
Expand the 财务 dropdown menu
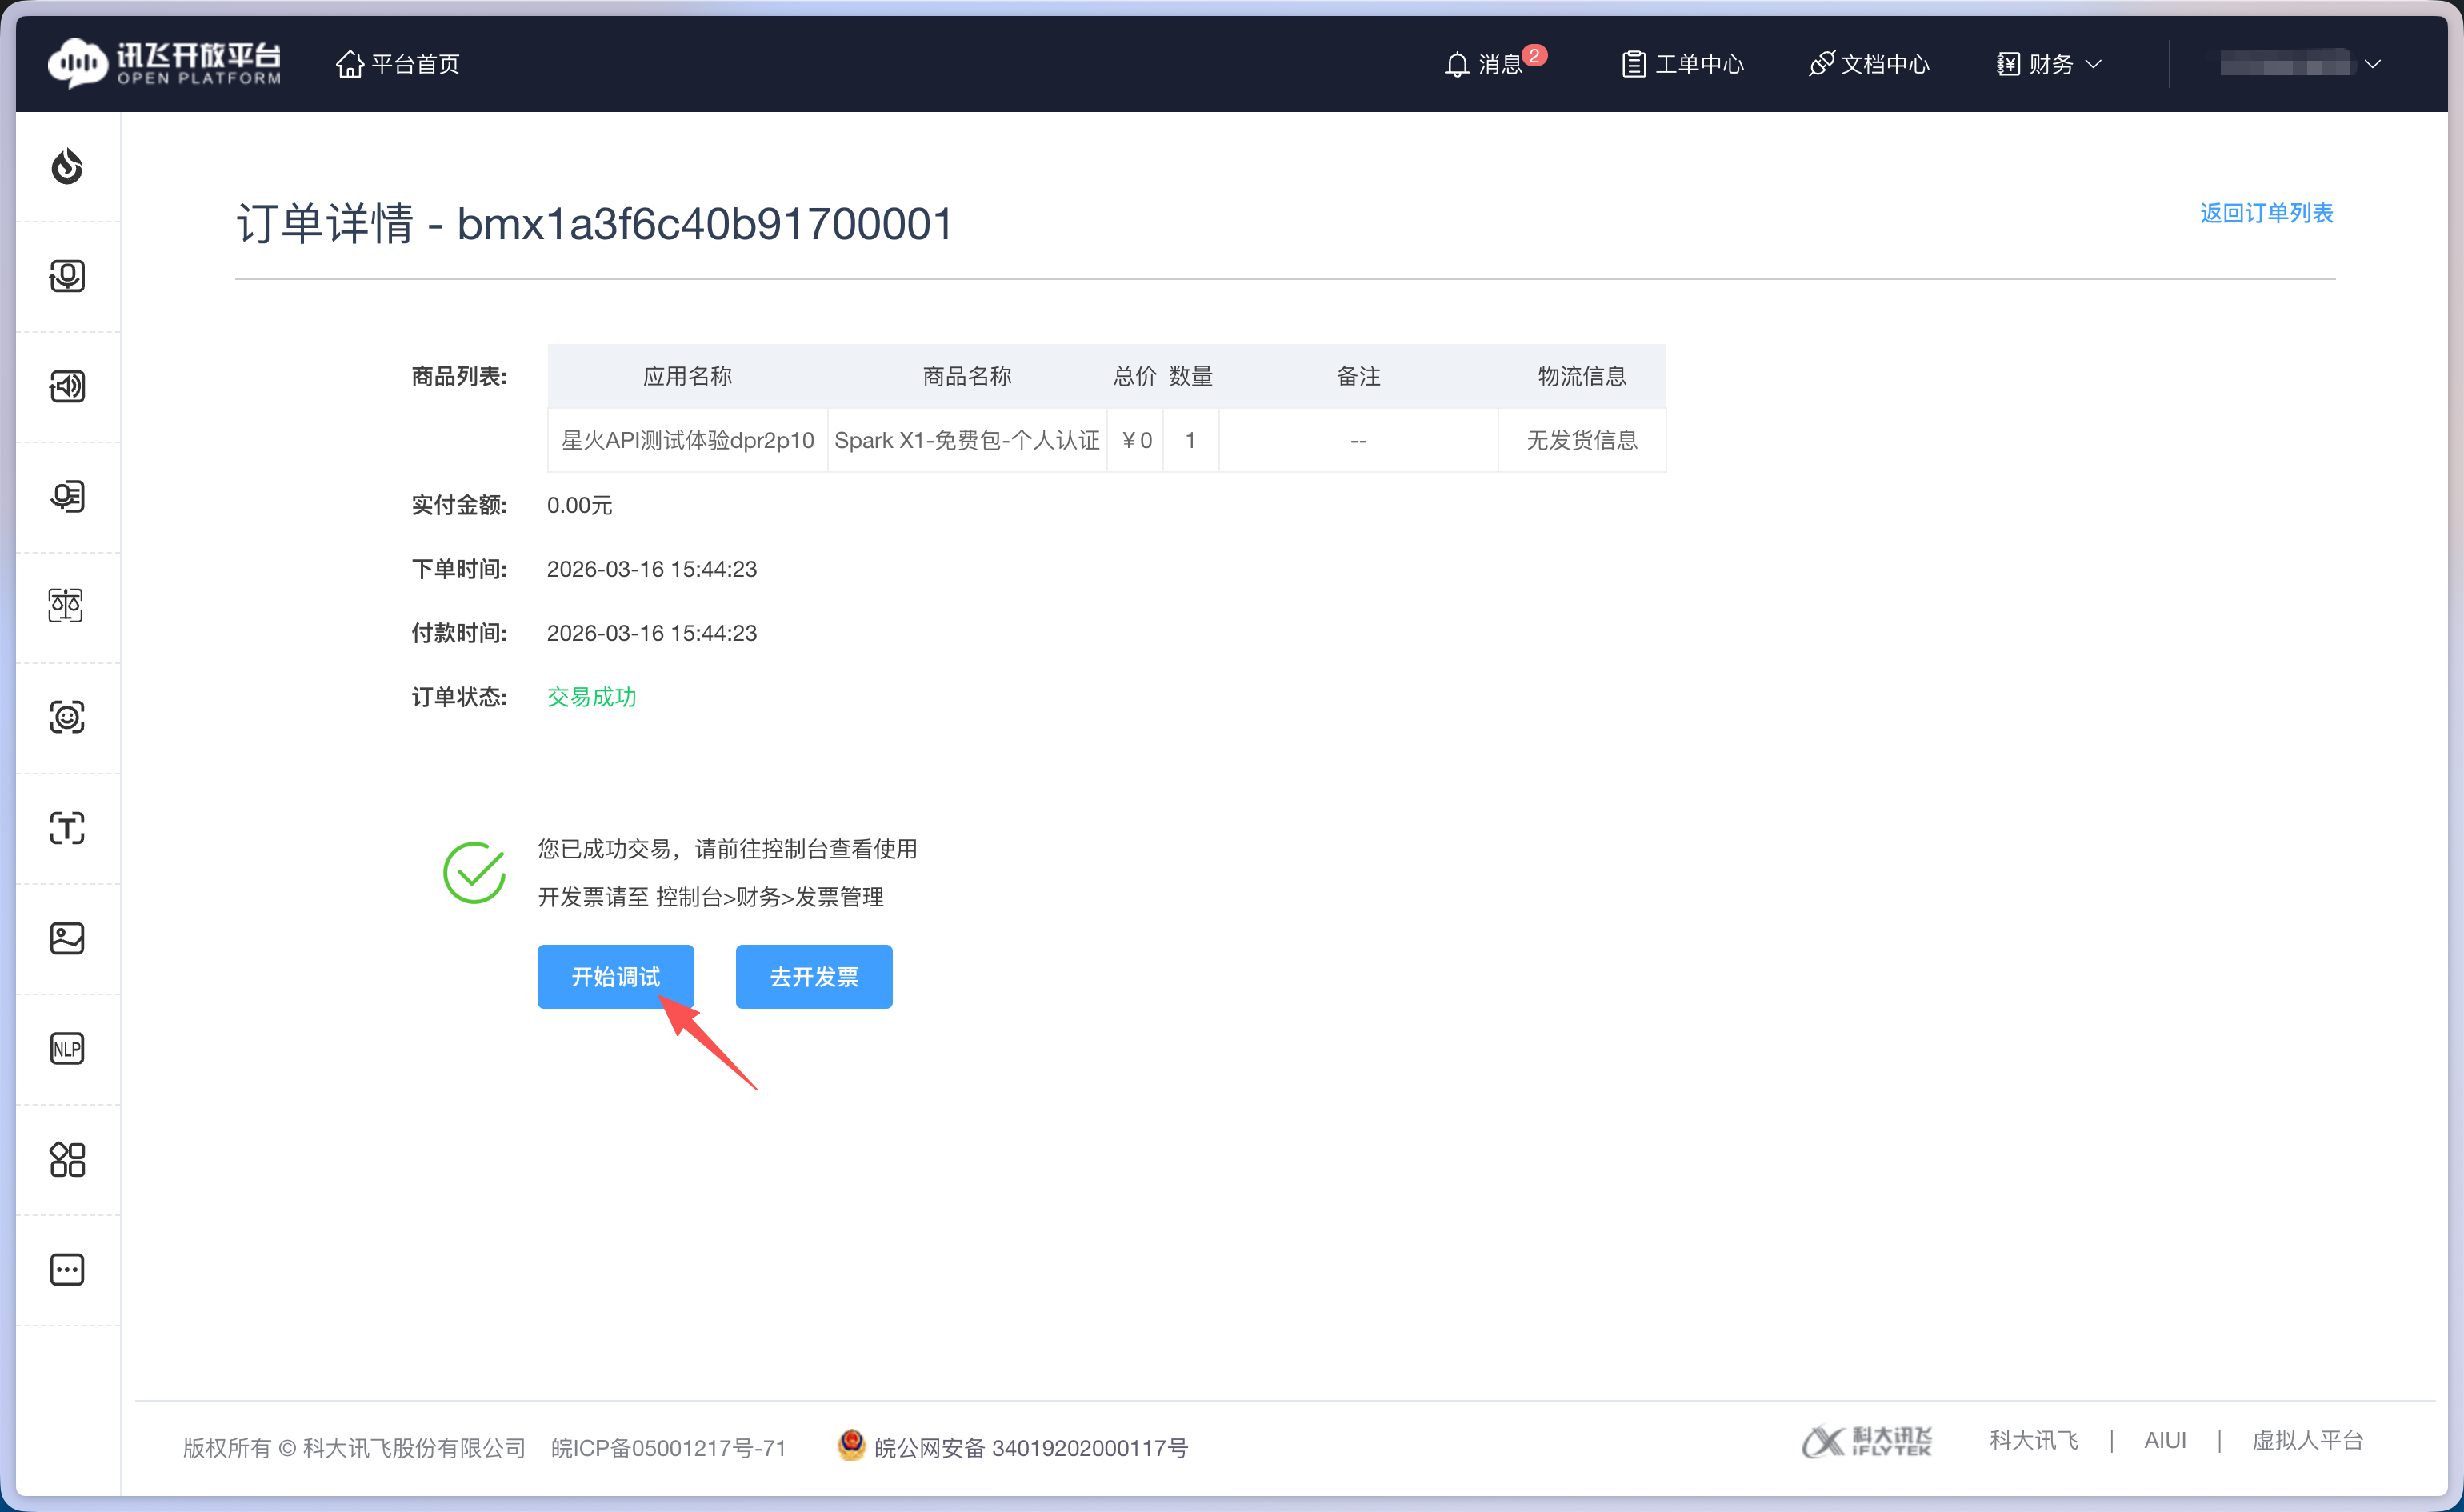pyautogui.click(x=2046, y=63)
